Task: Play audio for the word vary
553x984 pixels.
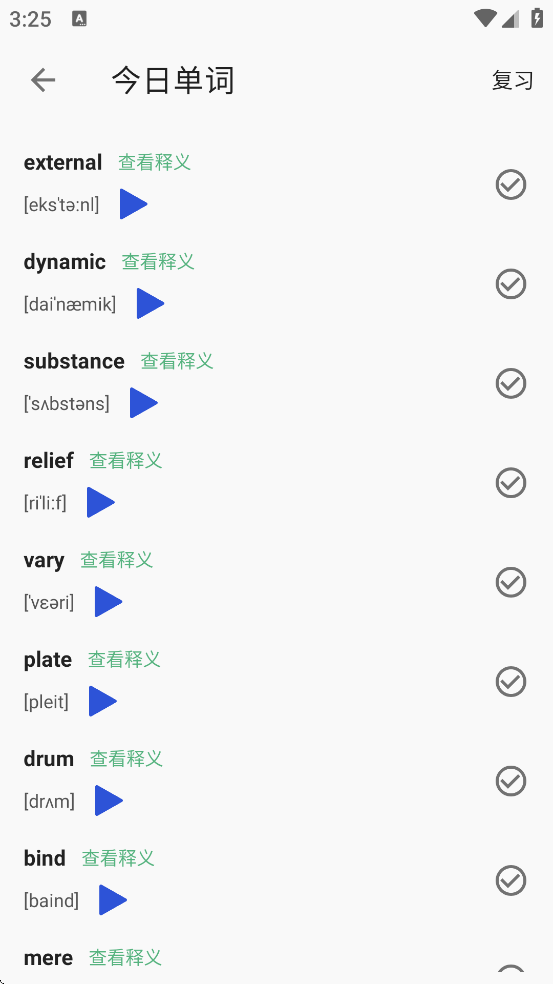Action: [x=108, y=602]
